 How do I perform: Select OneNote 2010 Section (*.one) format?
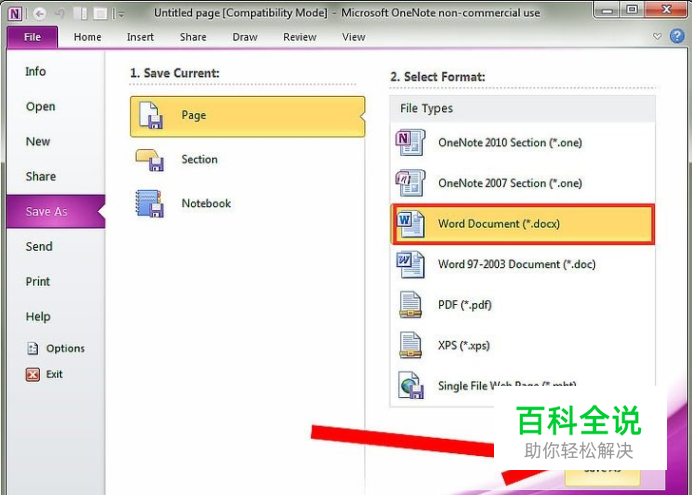tap(523, 142)
